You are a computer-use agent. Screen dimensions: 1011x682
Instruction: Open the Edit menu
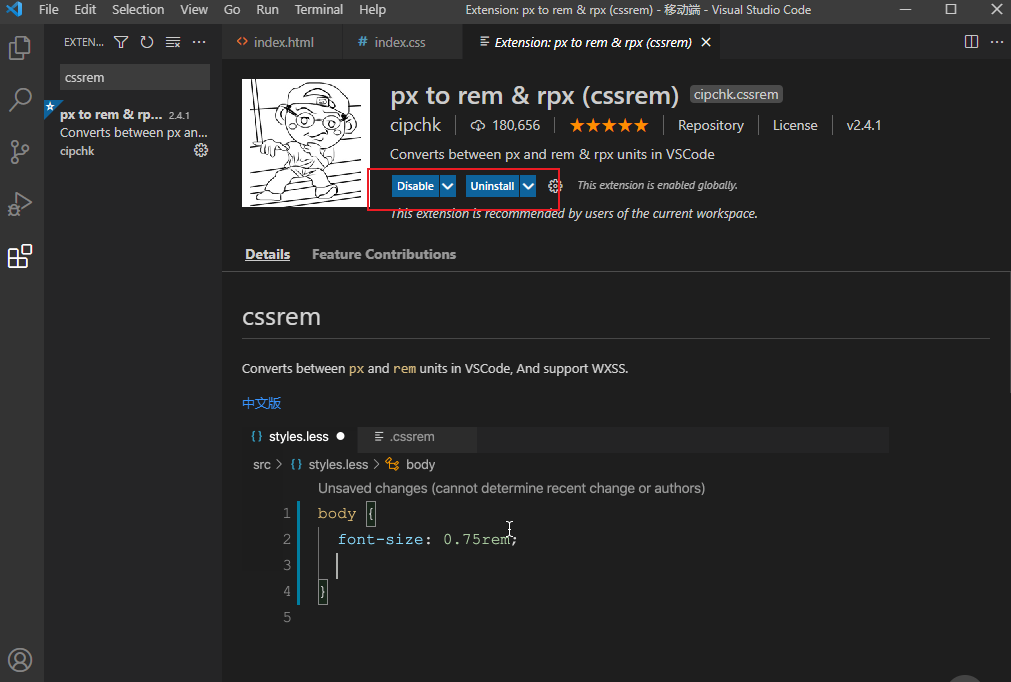pyautogui.click(x=85, y=10)
